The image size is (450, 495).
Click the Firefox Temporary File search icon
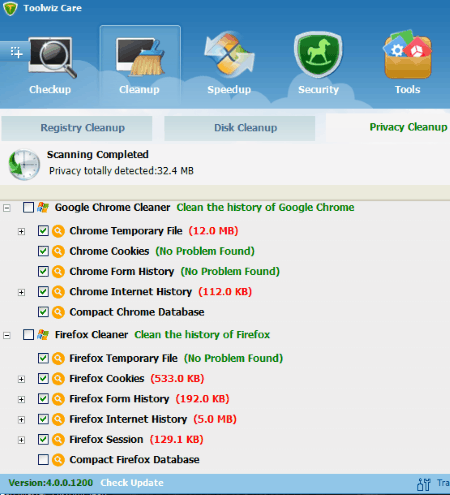(58, 358)
